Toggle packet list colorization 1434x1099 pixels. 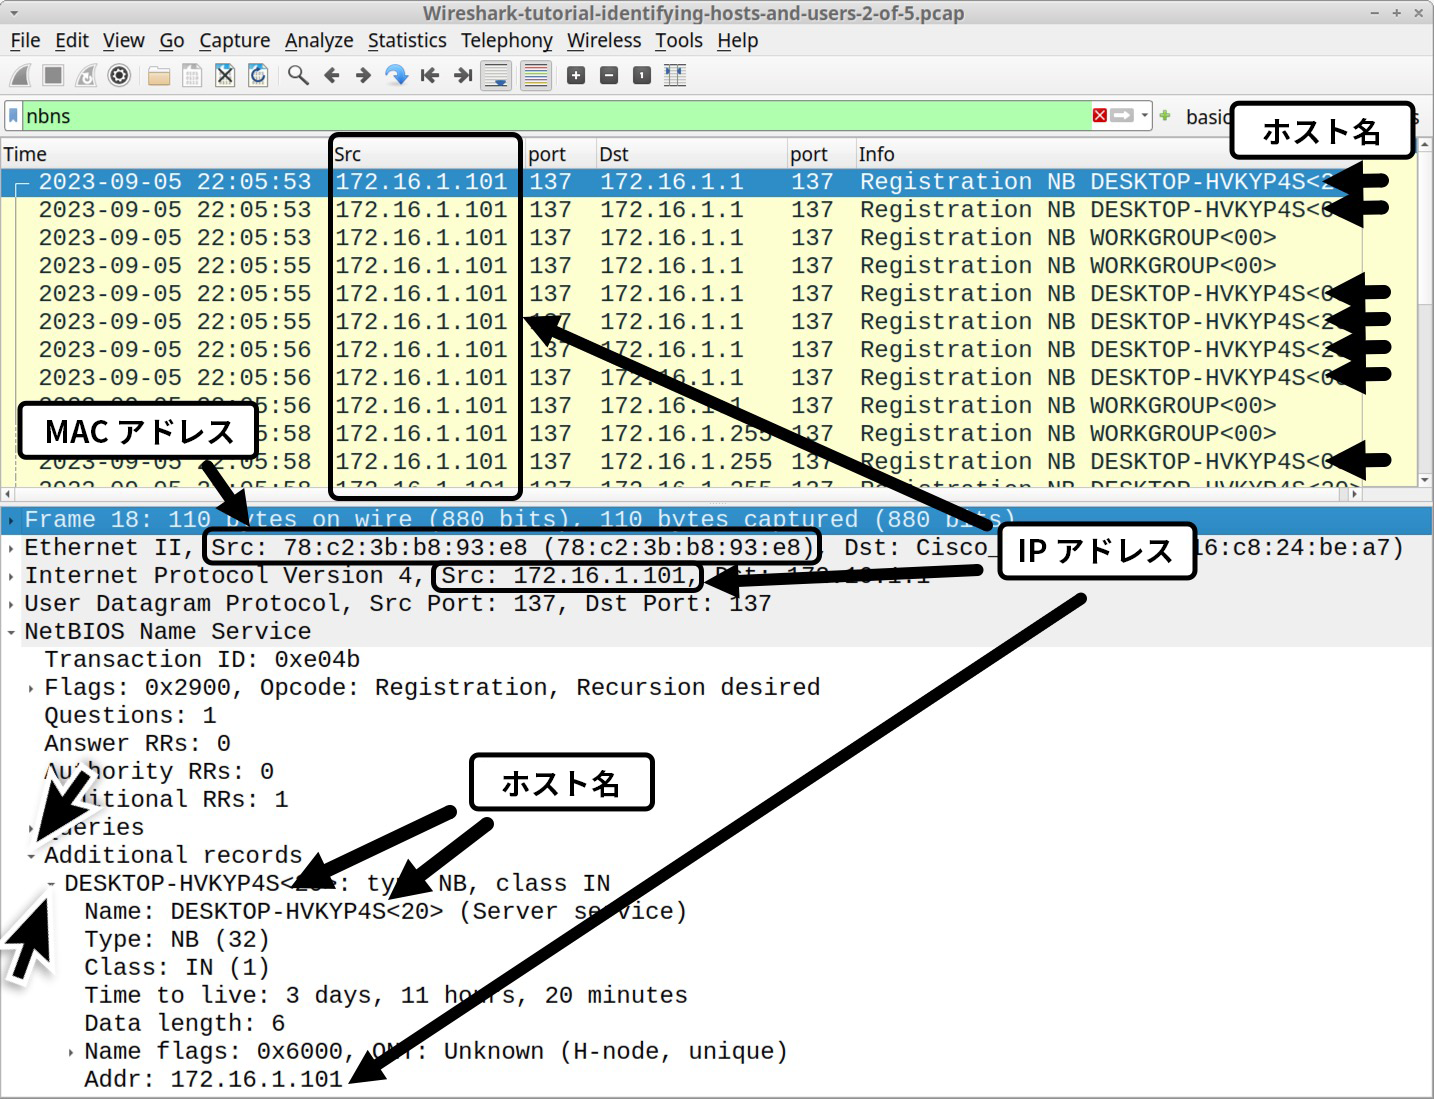(535, 75)
